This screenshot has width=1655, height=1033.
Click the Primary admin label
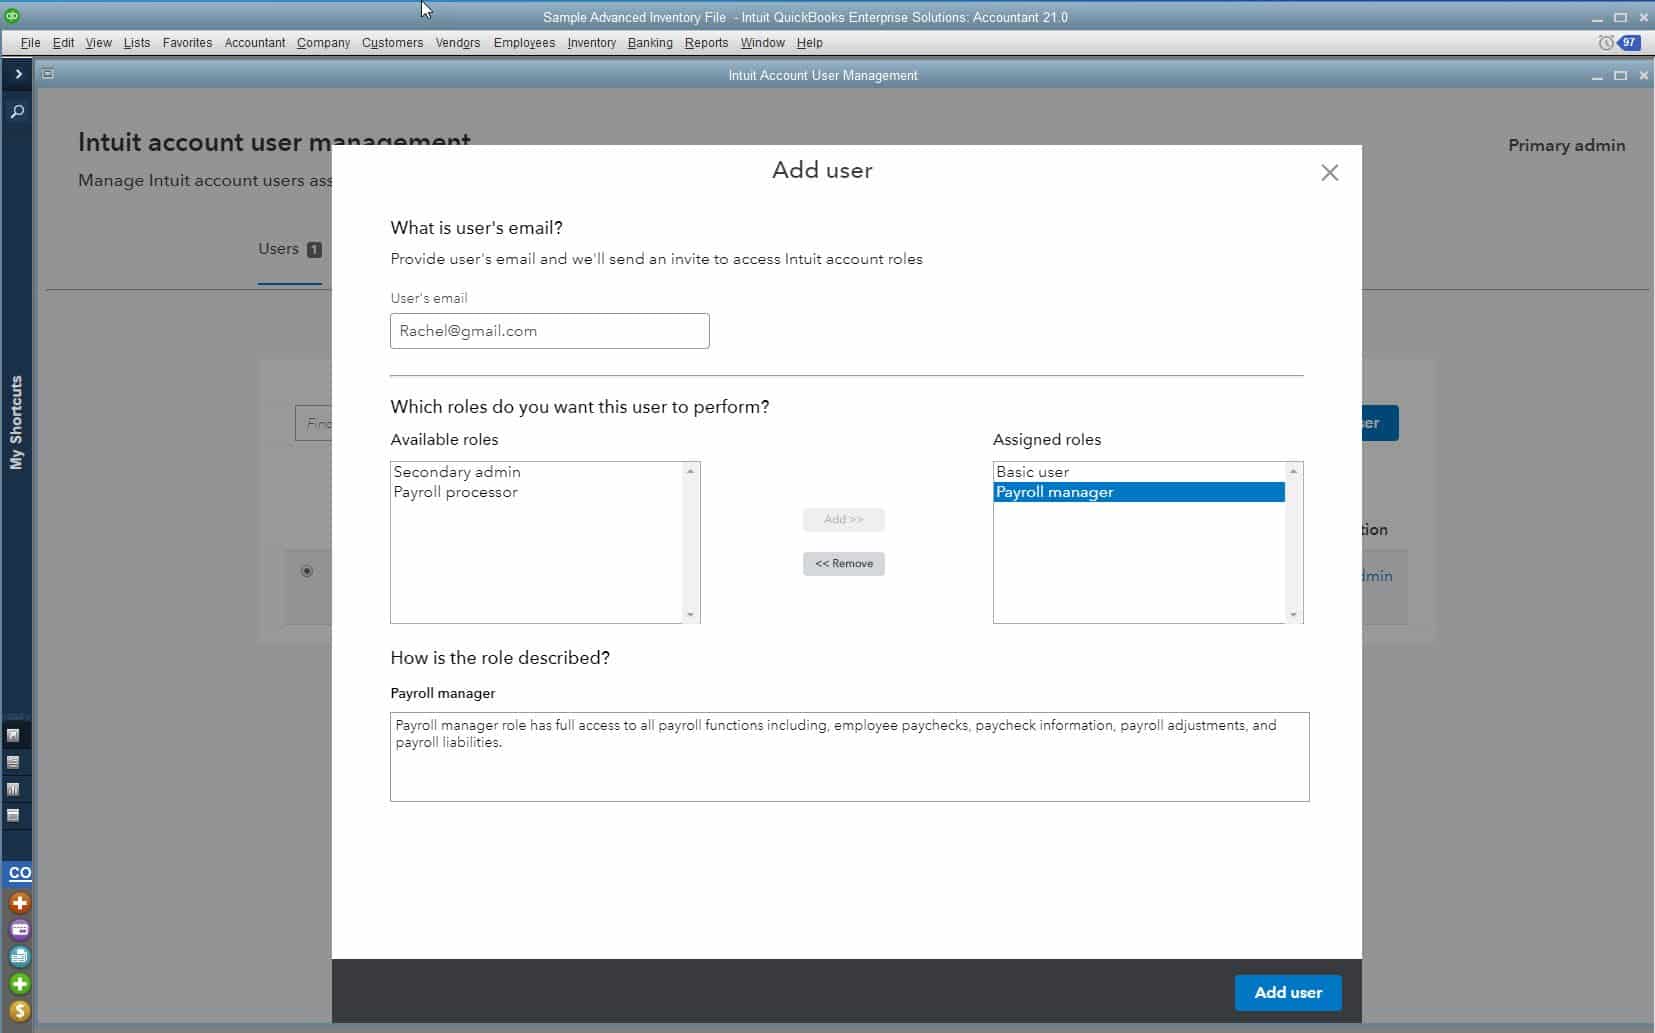coord(1566,146)
